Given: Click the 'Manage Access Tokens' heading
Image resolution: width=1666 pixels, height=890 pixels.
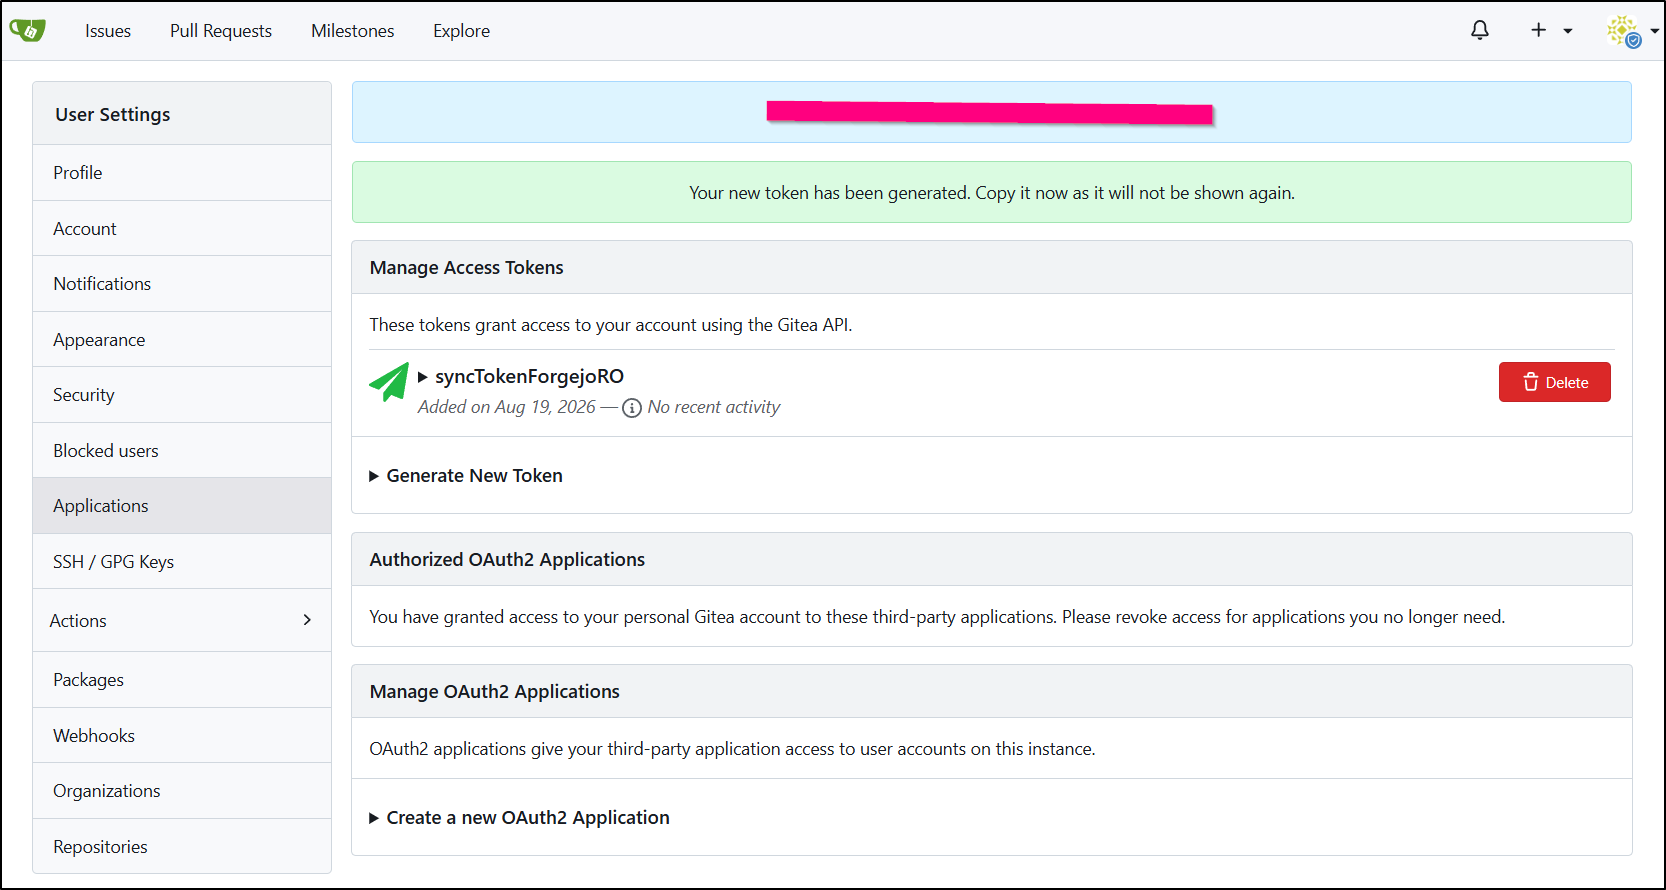Looking at the screenshot, I should [x=467, y=268].
